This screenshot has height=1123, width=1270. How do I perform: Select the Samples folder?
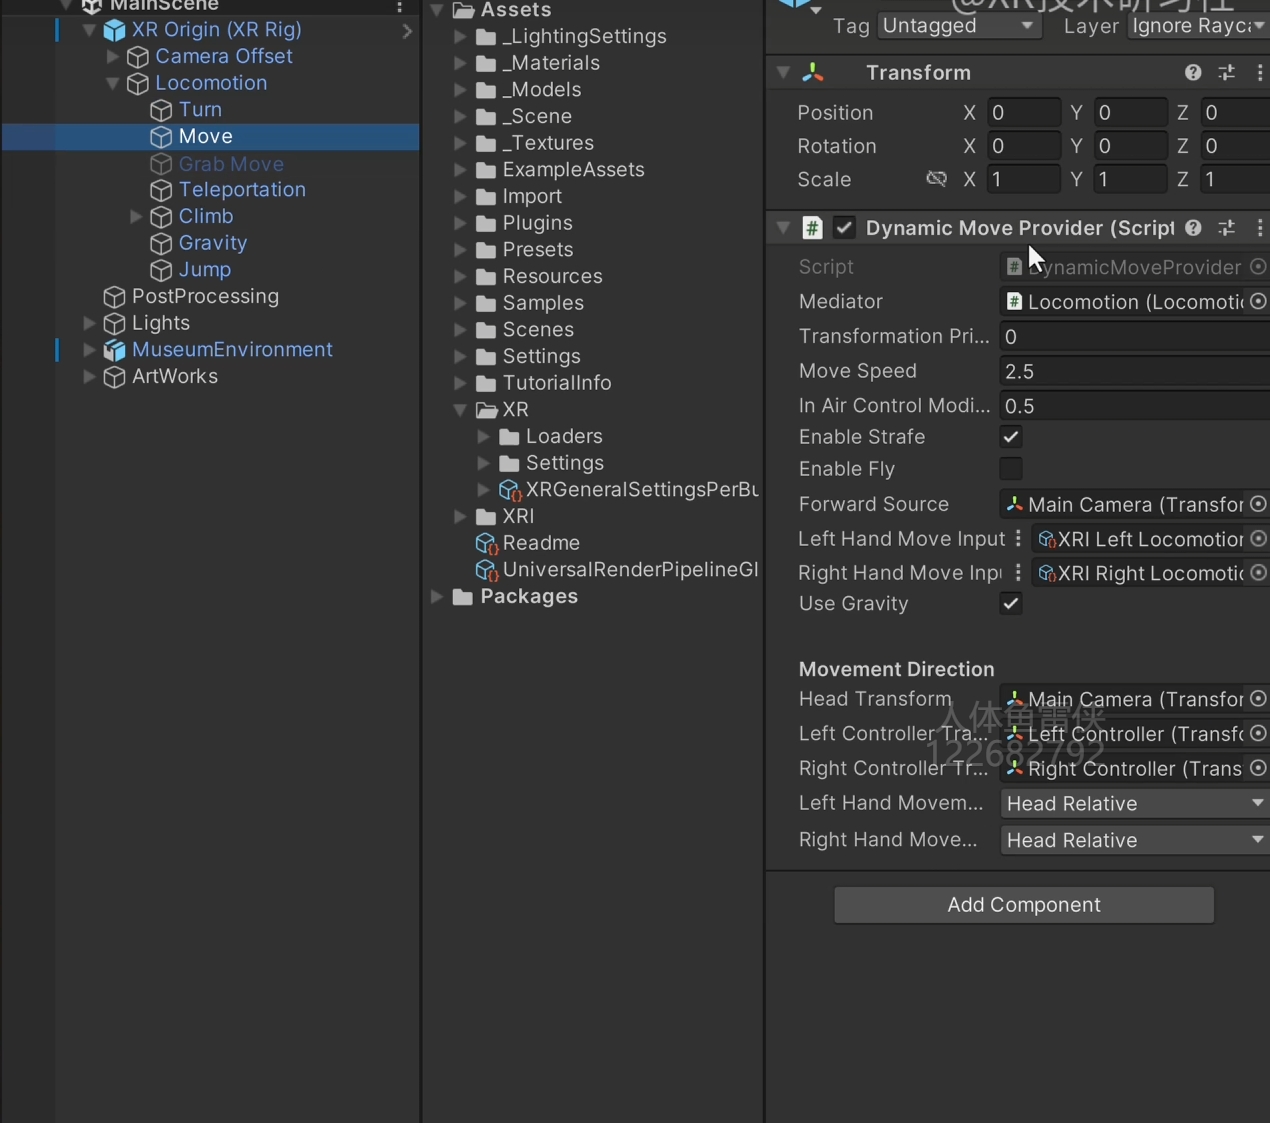point(543,303)
